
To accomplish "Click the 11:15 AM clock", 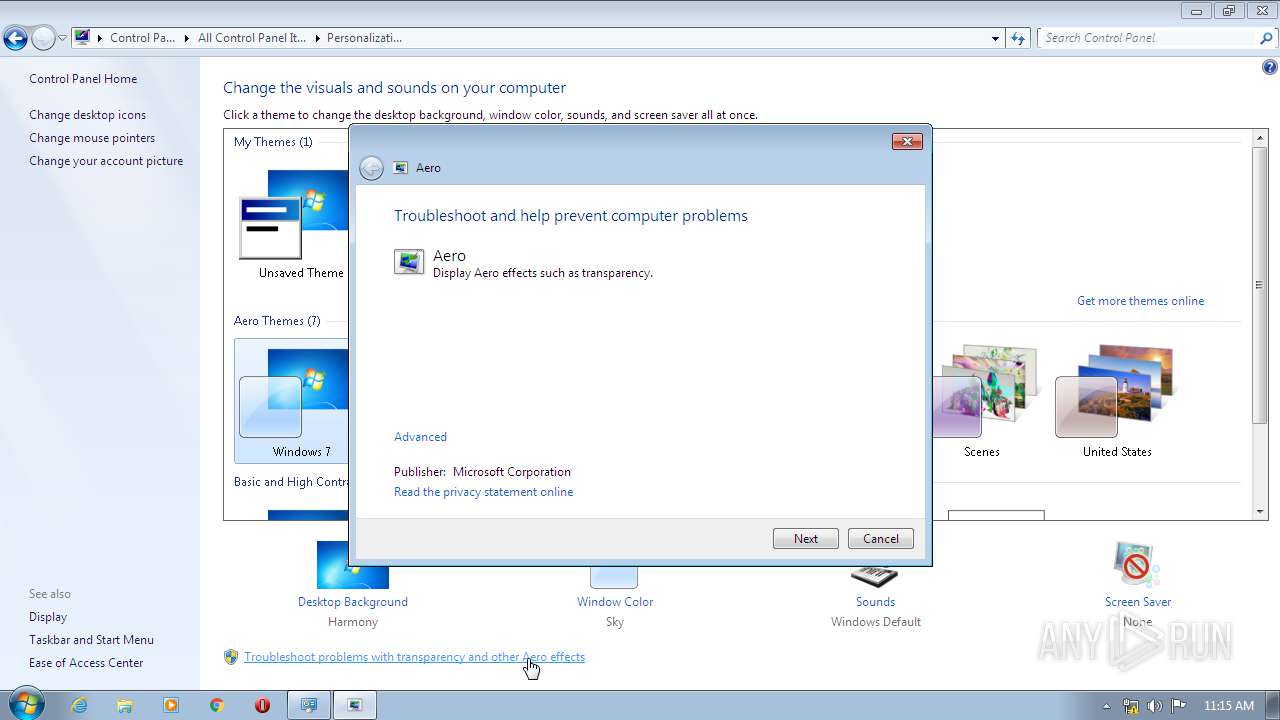I will coord(1229,706).
